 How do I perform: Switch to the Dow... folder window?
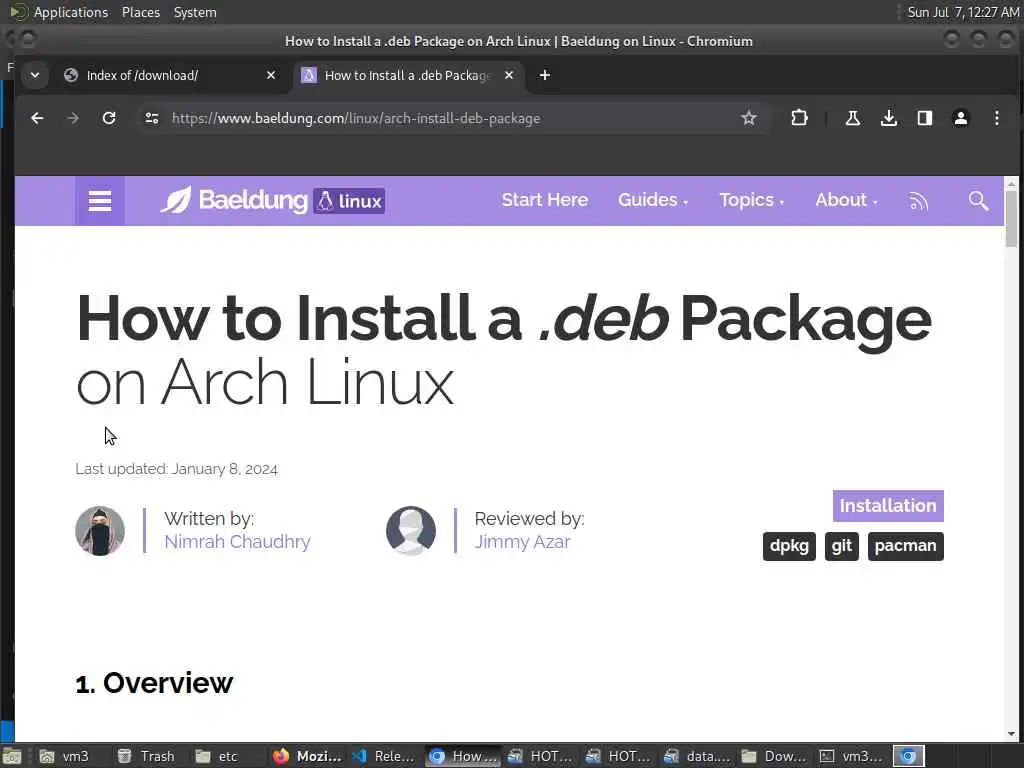775,756
